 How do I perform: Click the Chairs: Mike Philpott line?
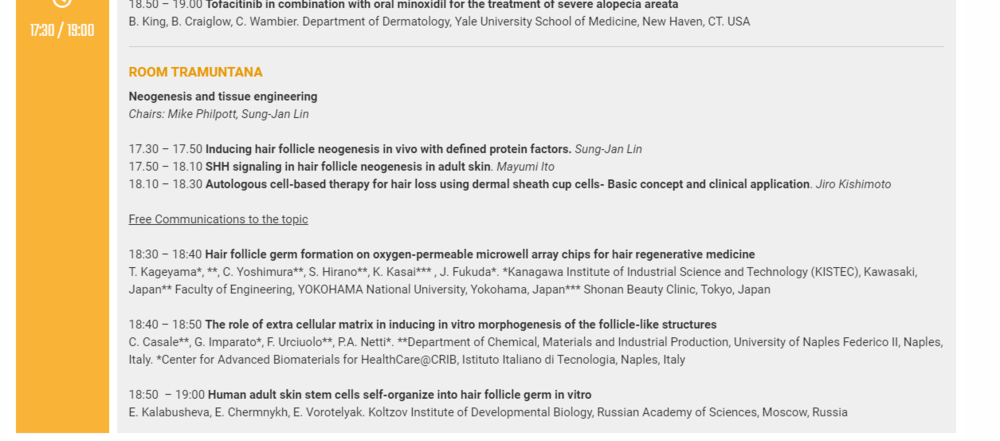pyautogui.click(x=218, y=114)
